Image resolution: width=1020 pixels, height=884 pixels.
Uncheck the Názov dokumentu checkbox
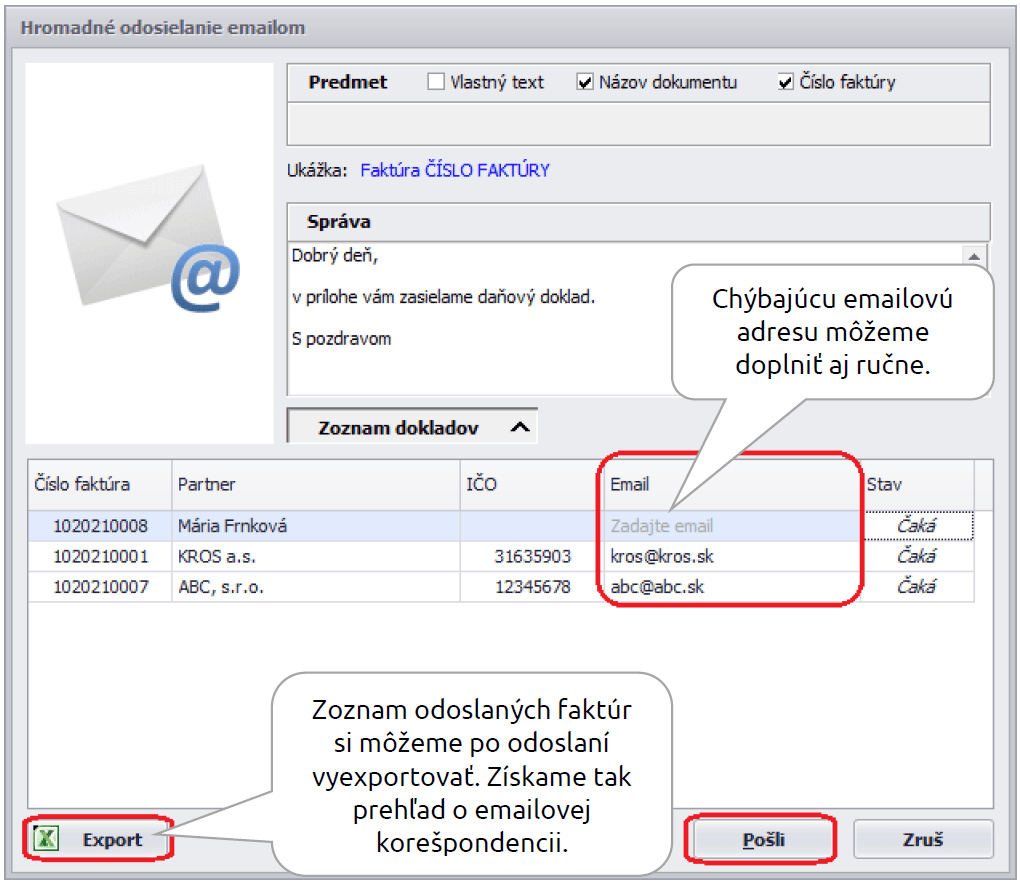586,83
